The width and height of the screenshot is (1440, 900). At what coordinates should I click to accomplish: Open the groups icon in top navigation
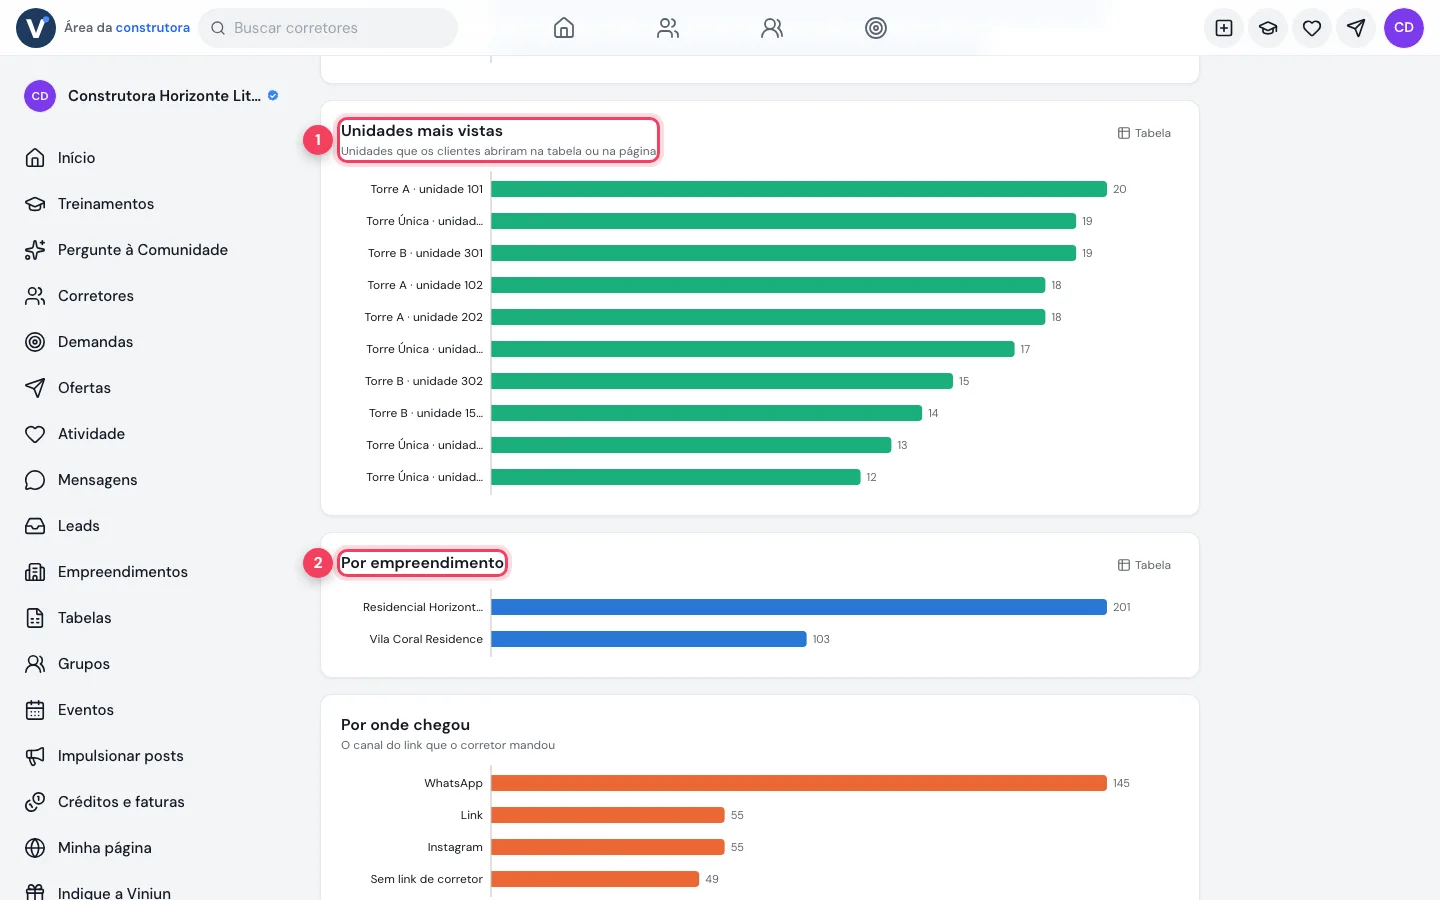point(772,28)
